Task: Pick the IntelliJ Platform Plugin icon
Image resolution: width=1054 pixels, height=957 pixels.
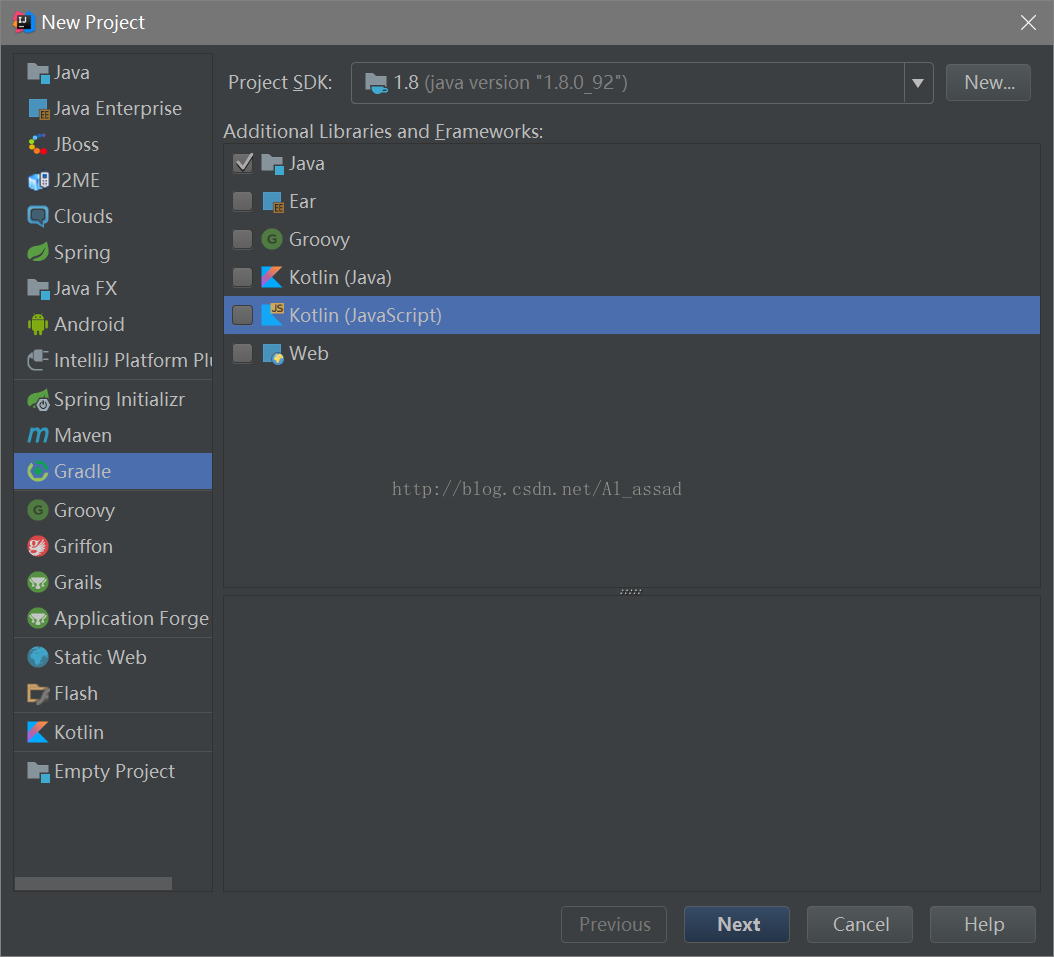Action: pyautogui.click(x=38, y=360)
